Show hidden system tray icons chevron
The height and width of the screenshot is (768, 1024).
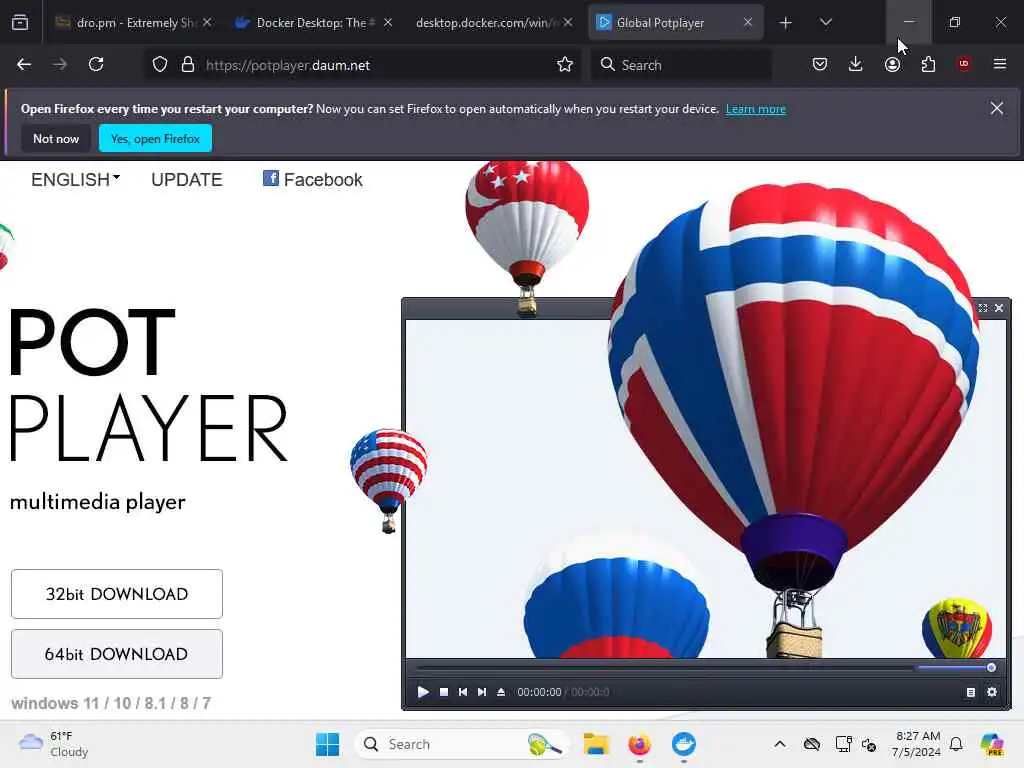[780, 744]
